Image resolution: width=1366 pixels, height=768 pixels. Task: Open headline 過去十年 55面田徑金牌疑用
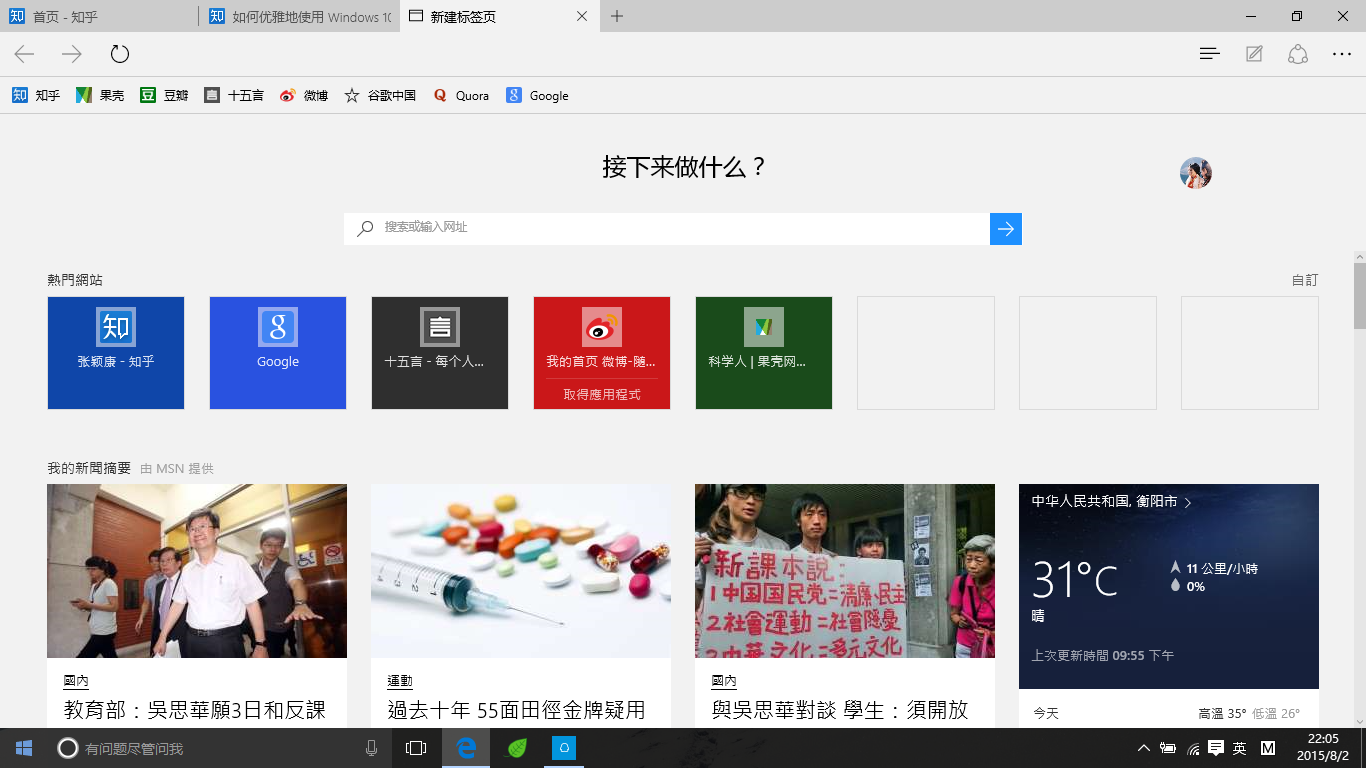point(516,710)
